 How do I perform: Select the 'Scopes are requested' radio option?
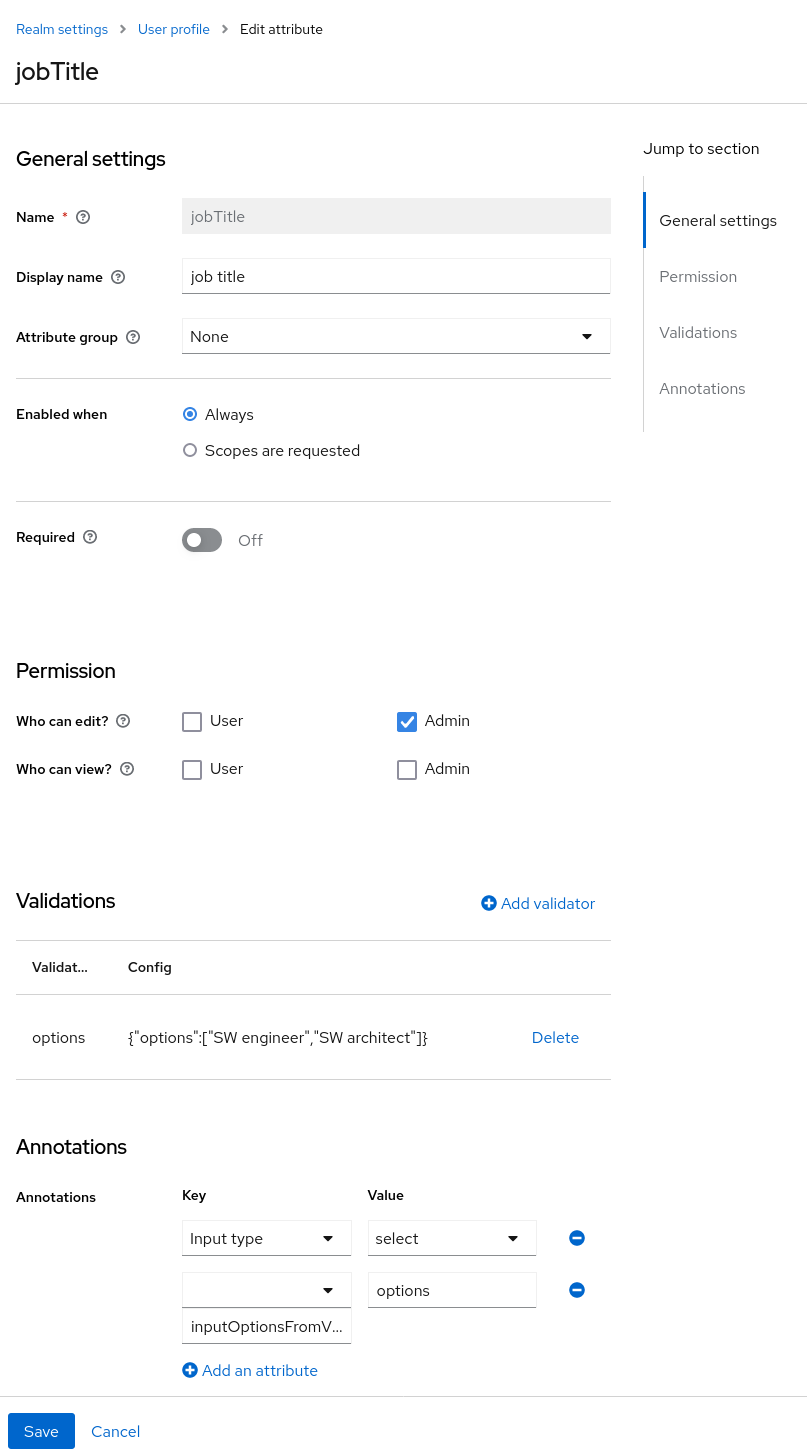pyautogui.click(x=190, y=450)
